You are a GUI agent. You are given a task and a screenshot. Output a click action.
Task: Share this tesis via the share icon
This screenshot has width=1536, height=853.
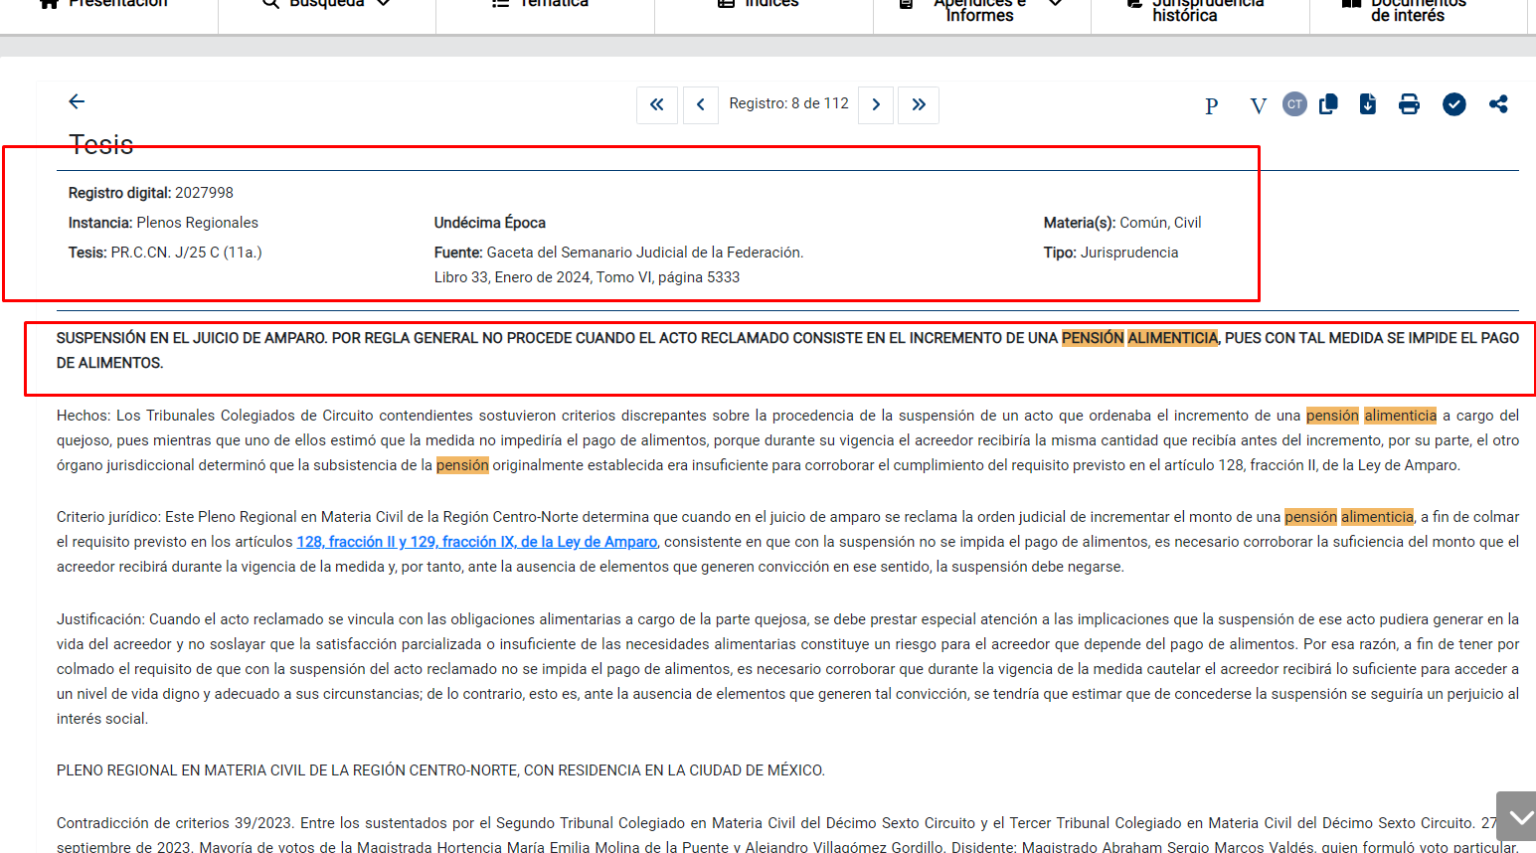point(1498,105)
